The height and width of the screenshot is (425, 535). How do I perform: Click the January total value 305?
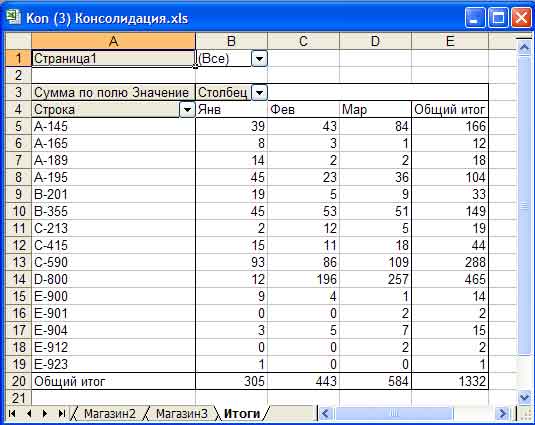pyautogui.click(x=231, y=381)
